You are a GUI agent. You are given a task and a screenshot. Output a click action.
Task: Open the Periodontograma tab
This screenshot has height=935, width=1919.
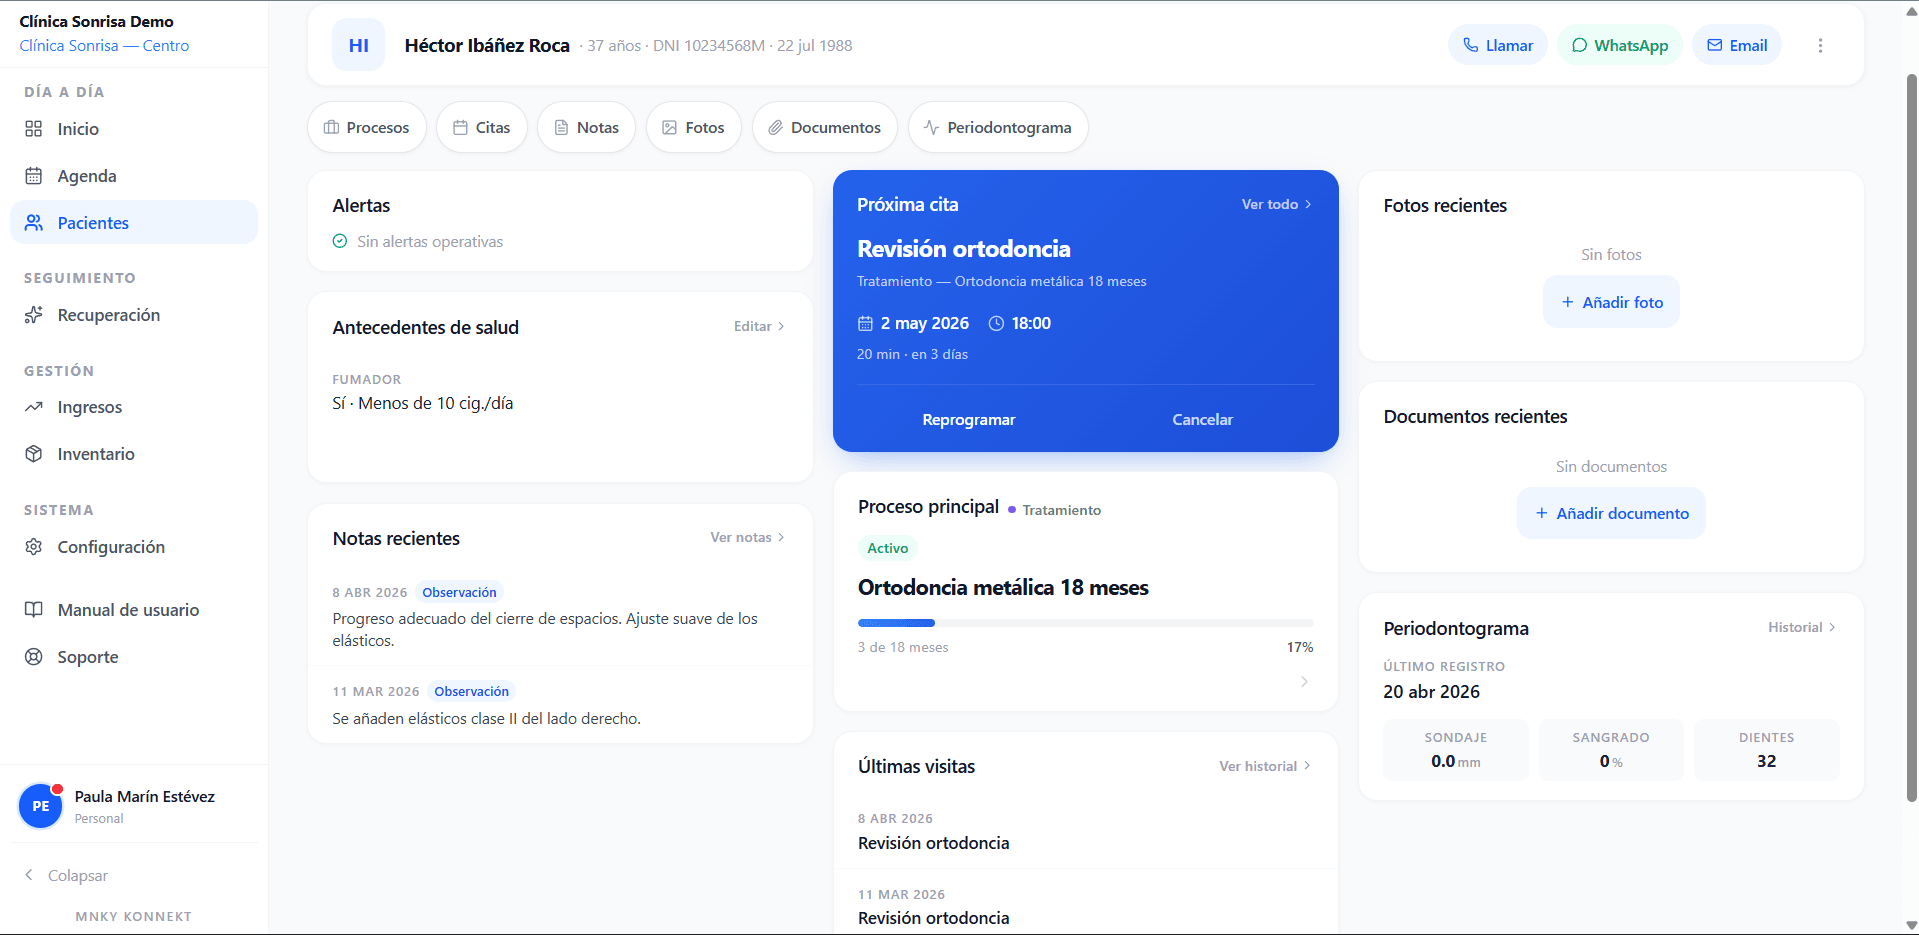[x=998, y=127]
